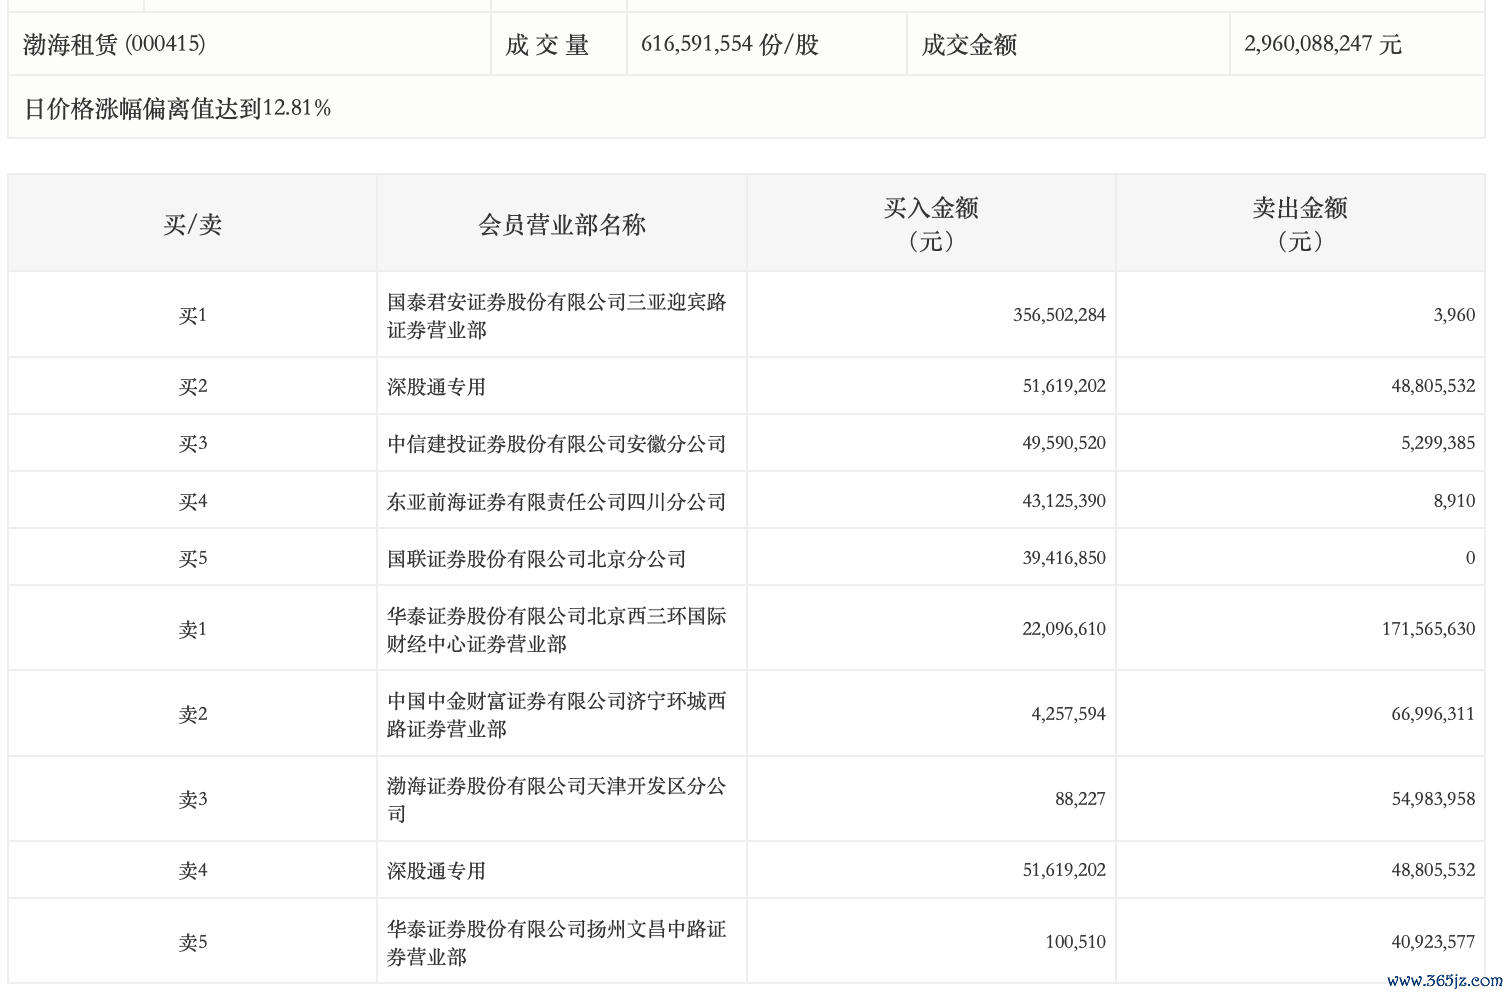
Task: Select 51,619,202 in the 买2 row
Action: [x=1064, y=386]
